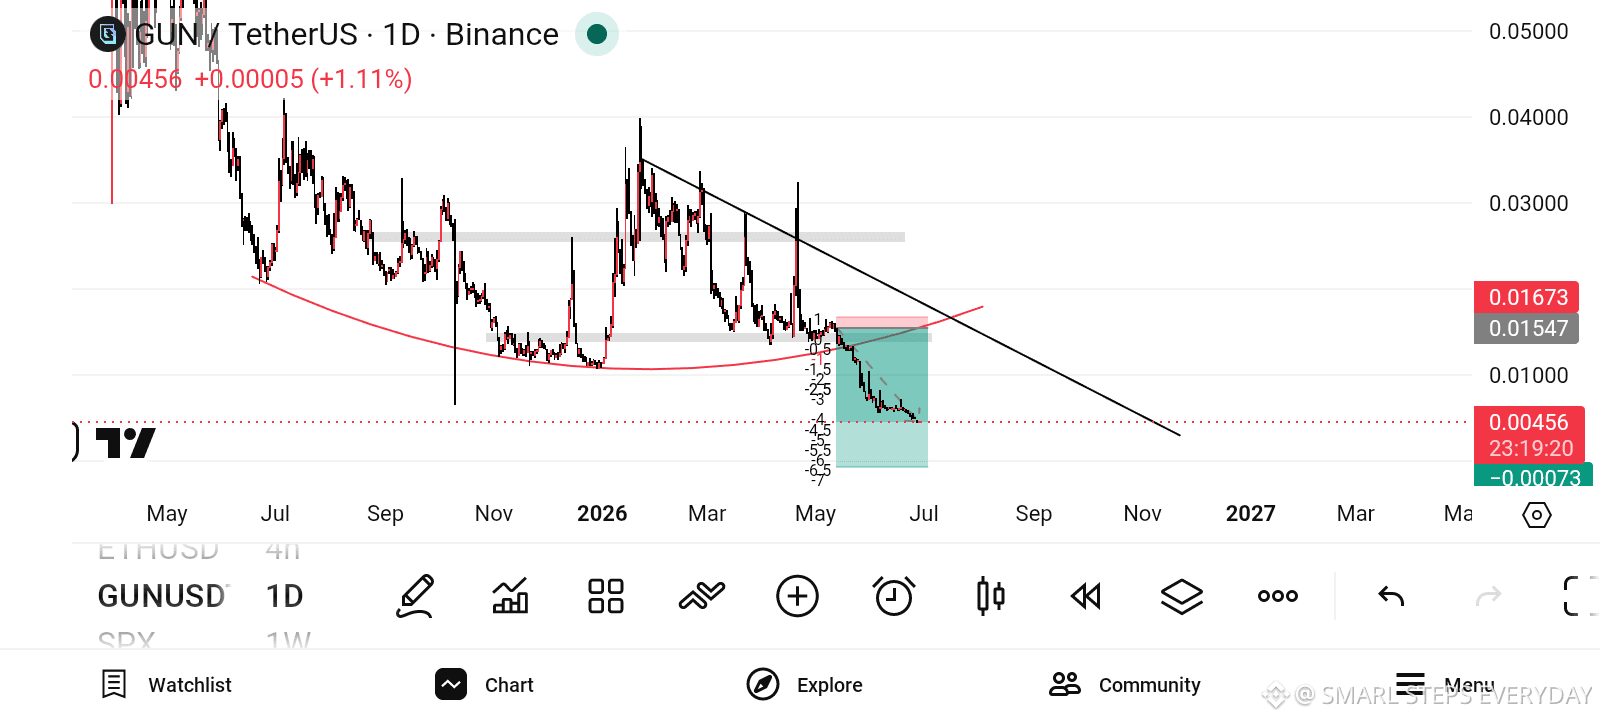Open the drawing tools pencil icon
Image resolution: width=1600 pixels, height=720 pixels.
tap(415, 596)
